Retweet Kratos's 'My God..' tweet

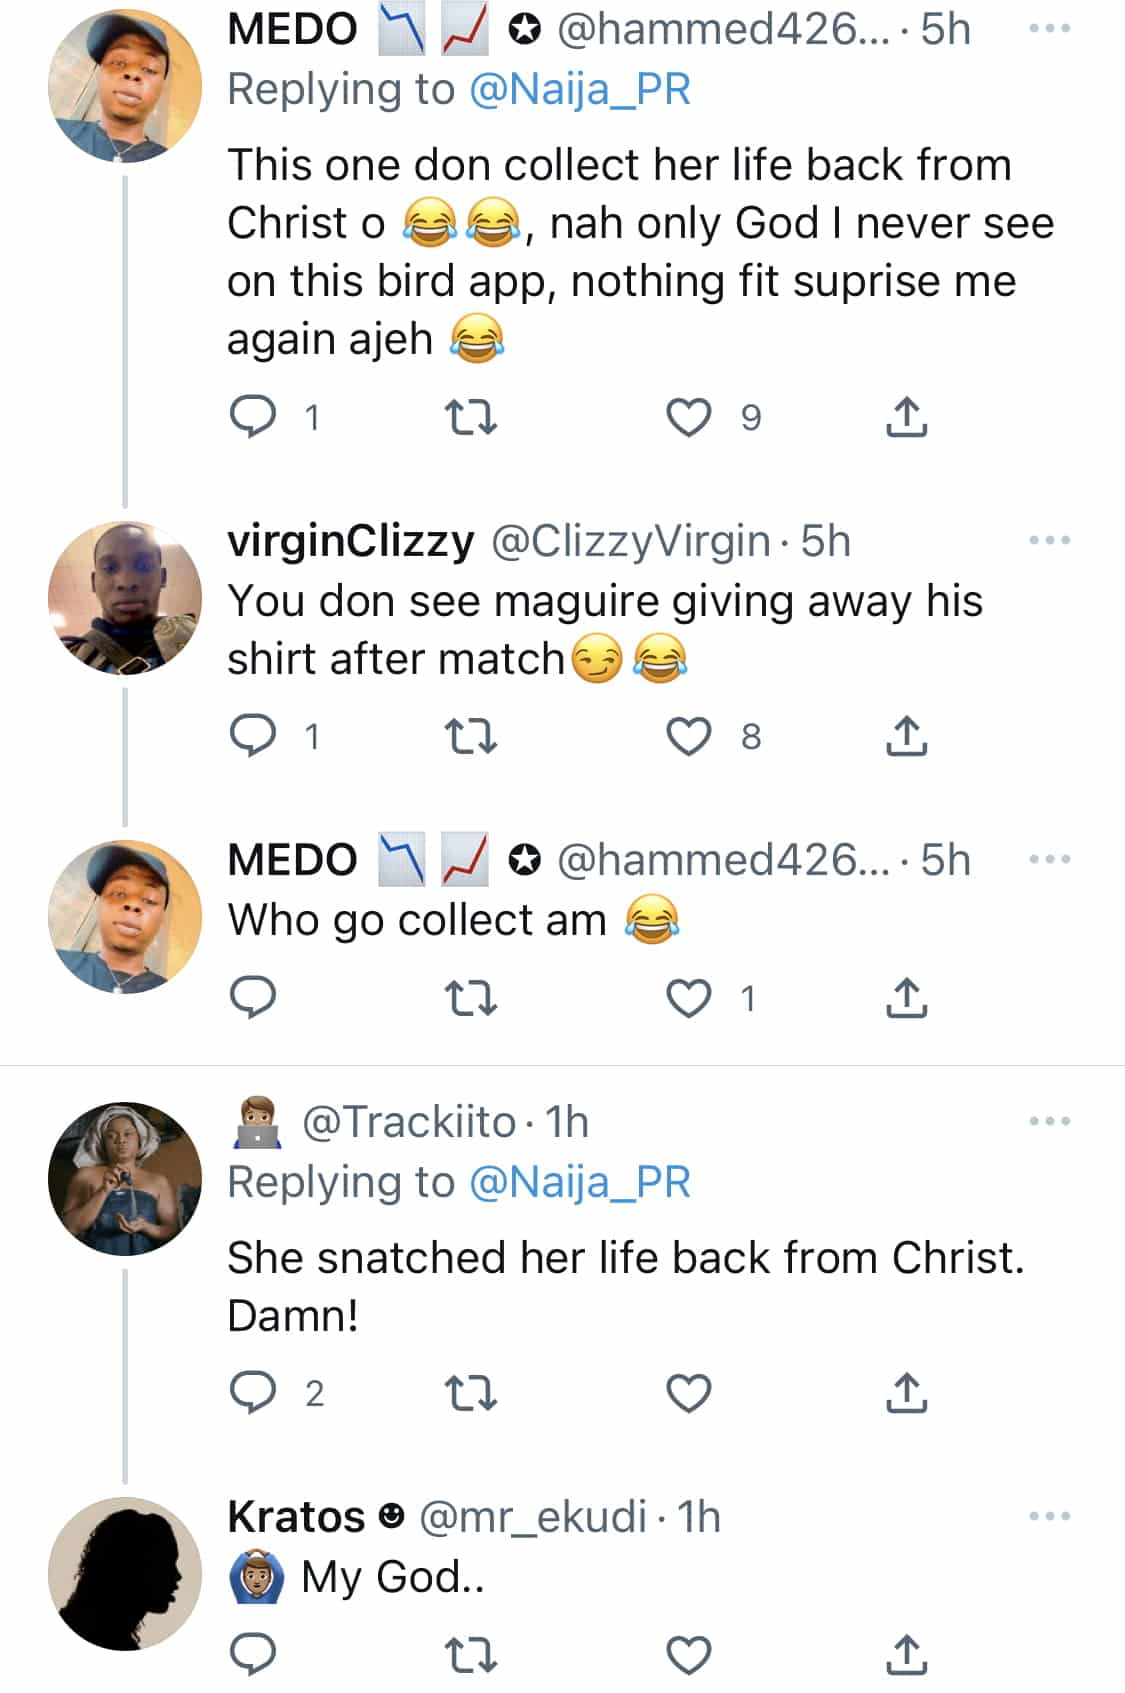470,1655
